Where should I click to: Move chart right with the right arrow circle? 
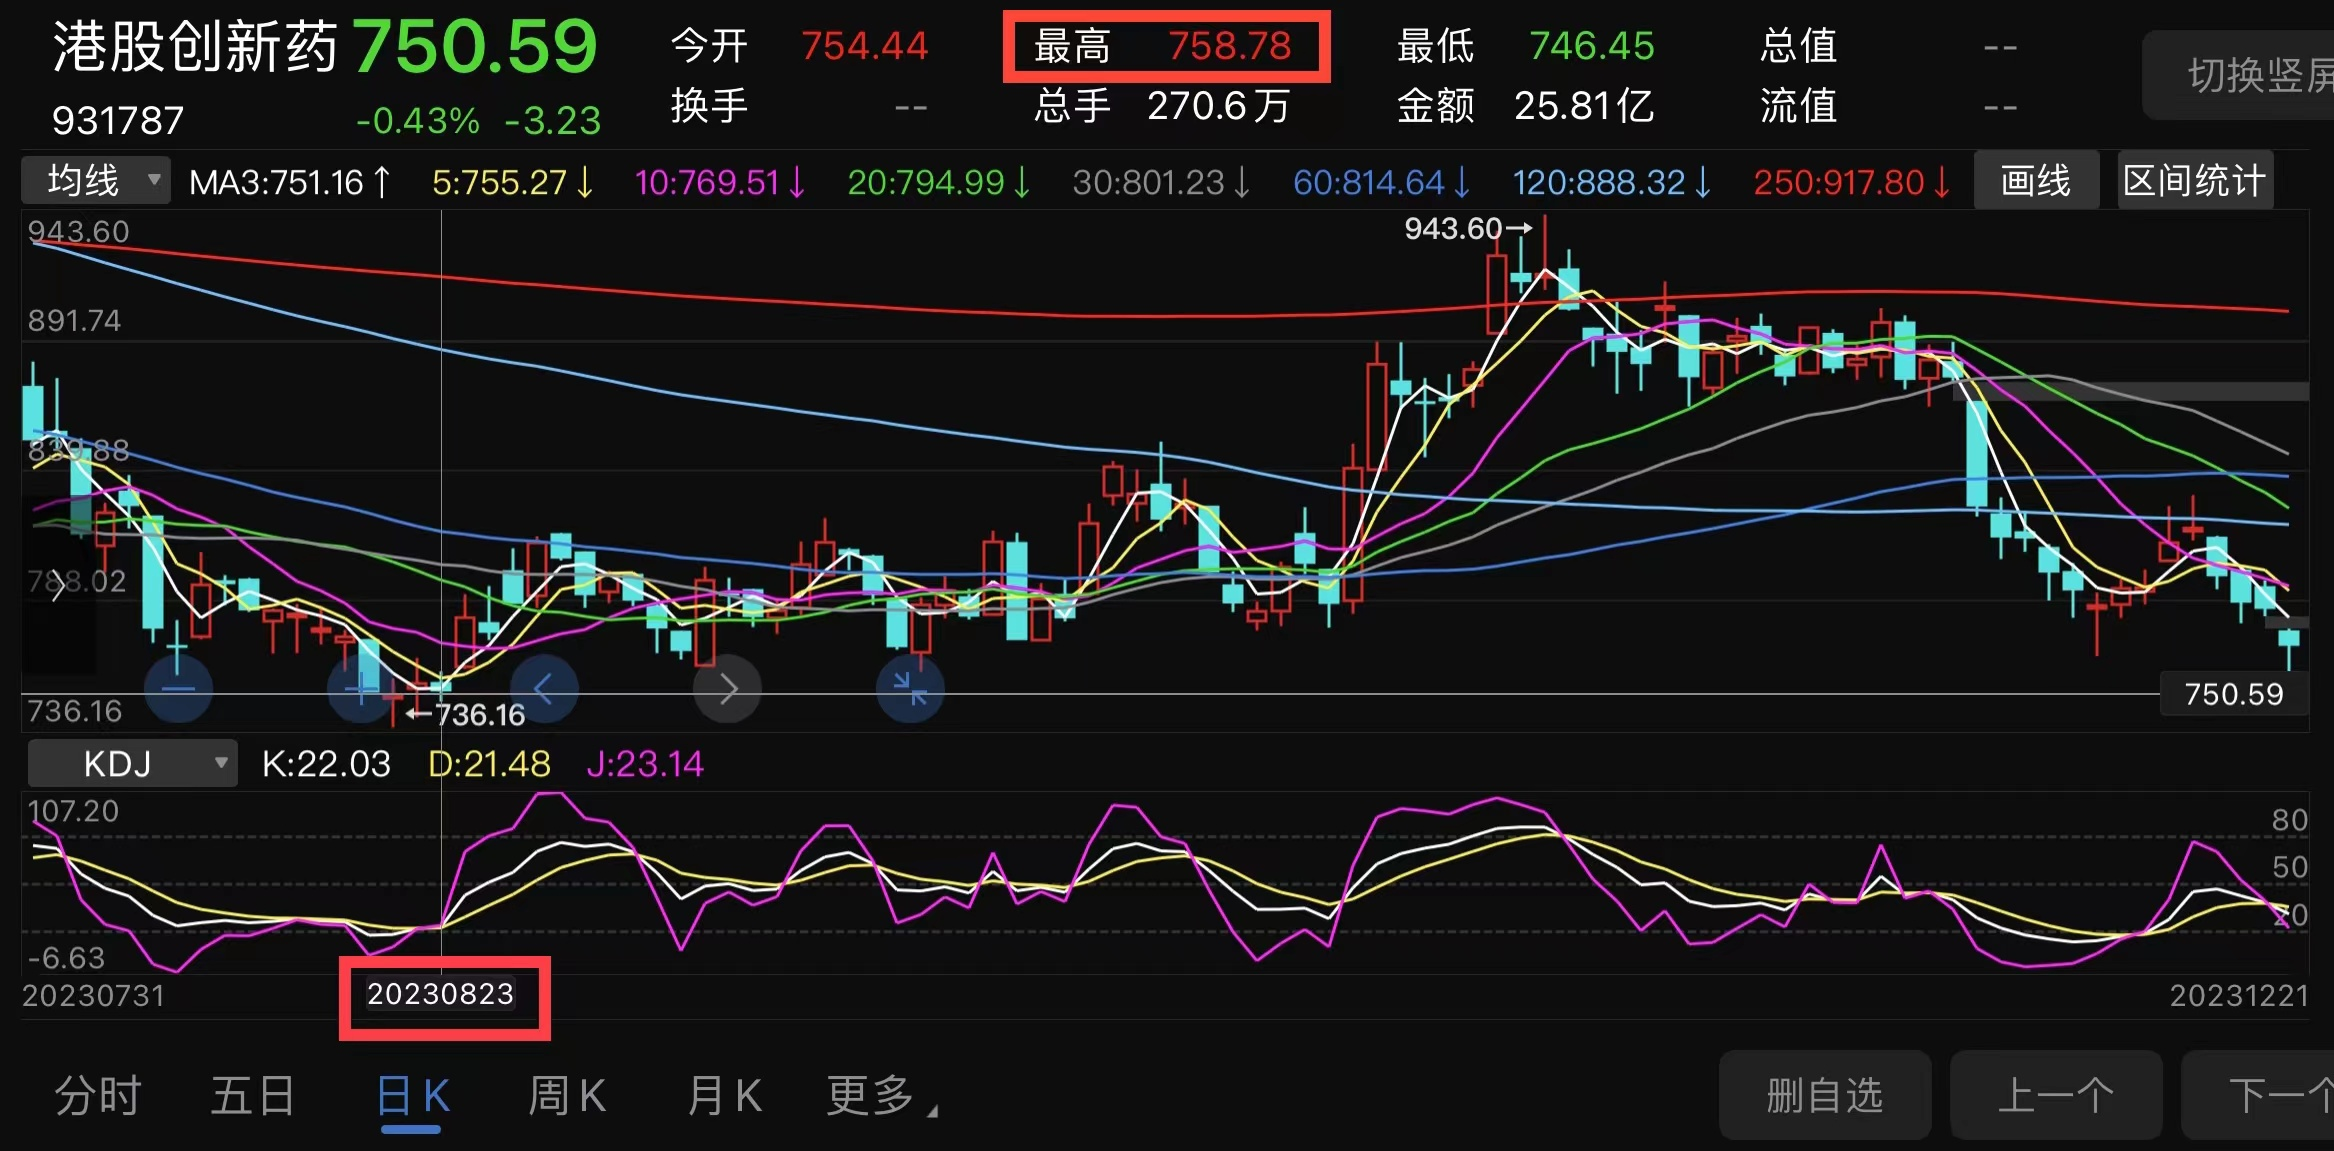coord(728,689)
